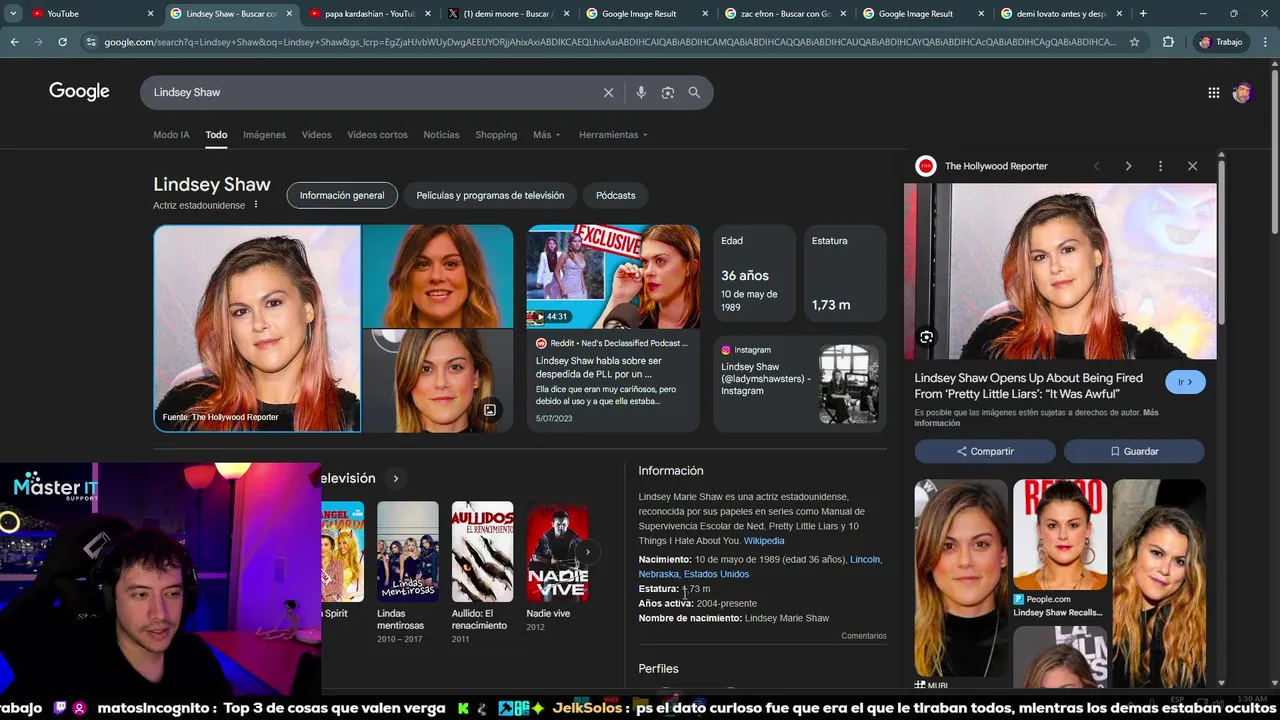This screenshot has width=1280, height=720.
Task: Close the Lindsey Shaw browser tab
Action: 289,14
